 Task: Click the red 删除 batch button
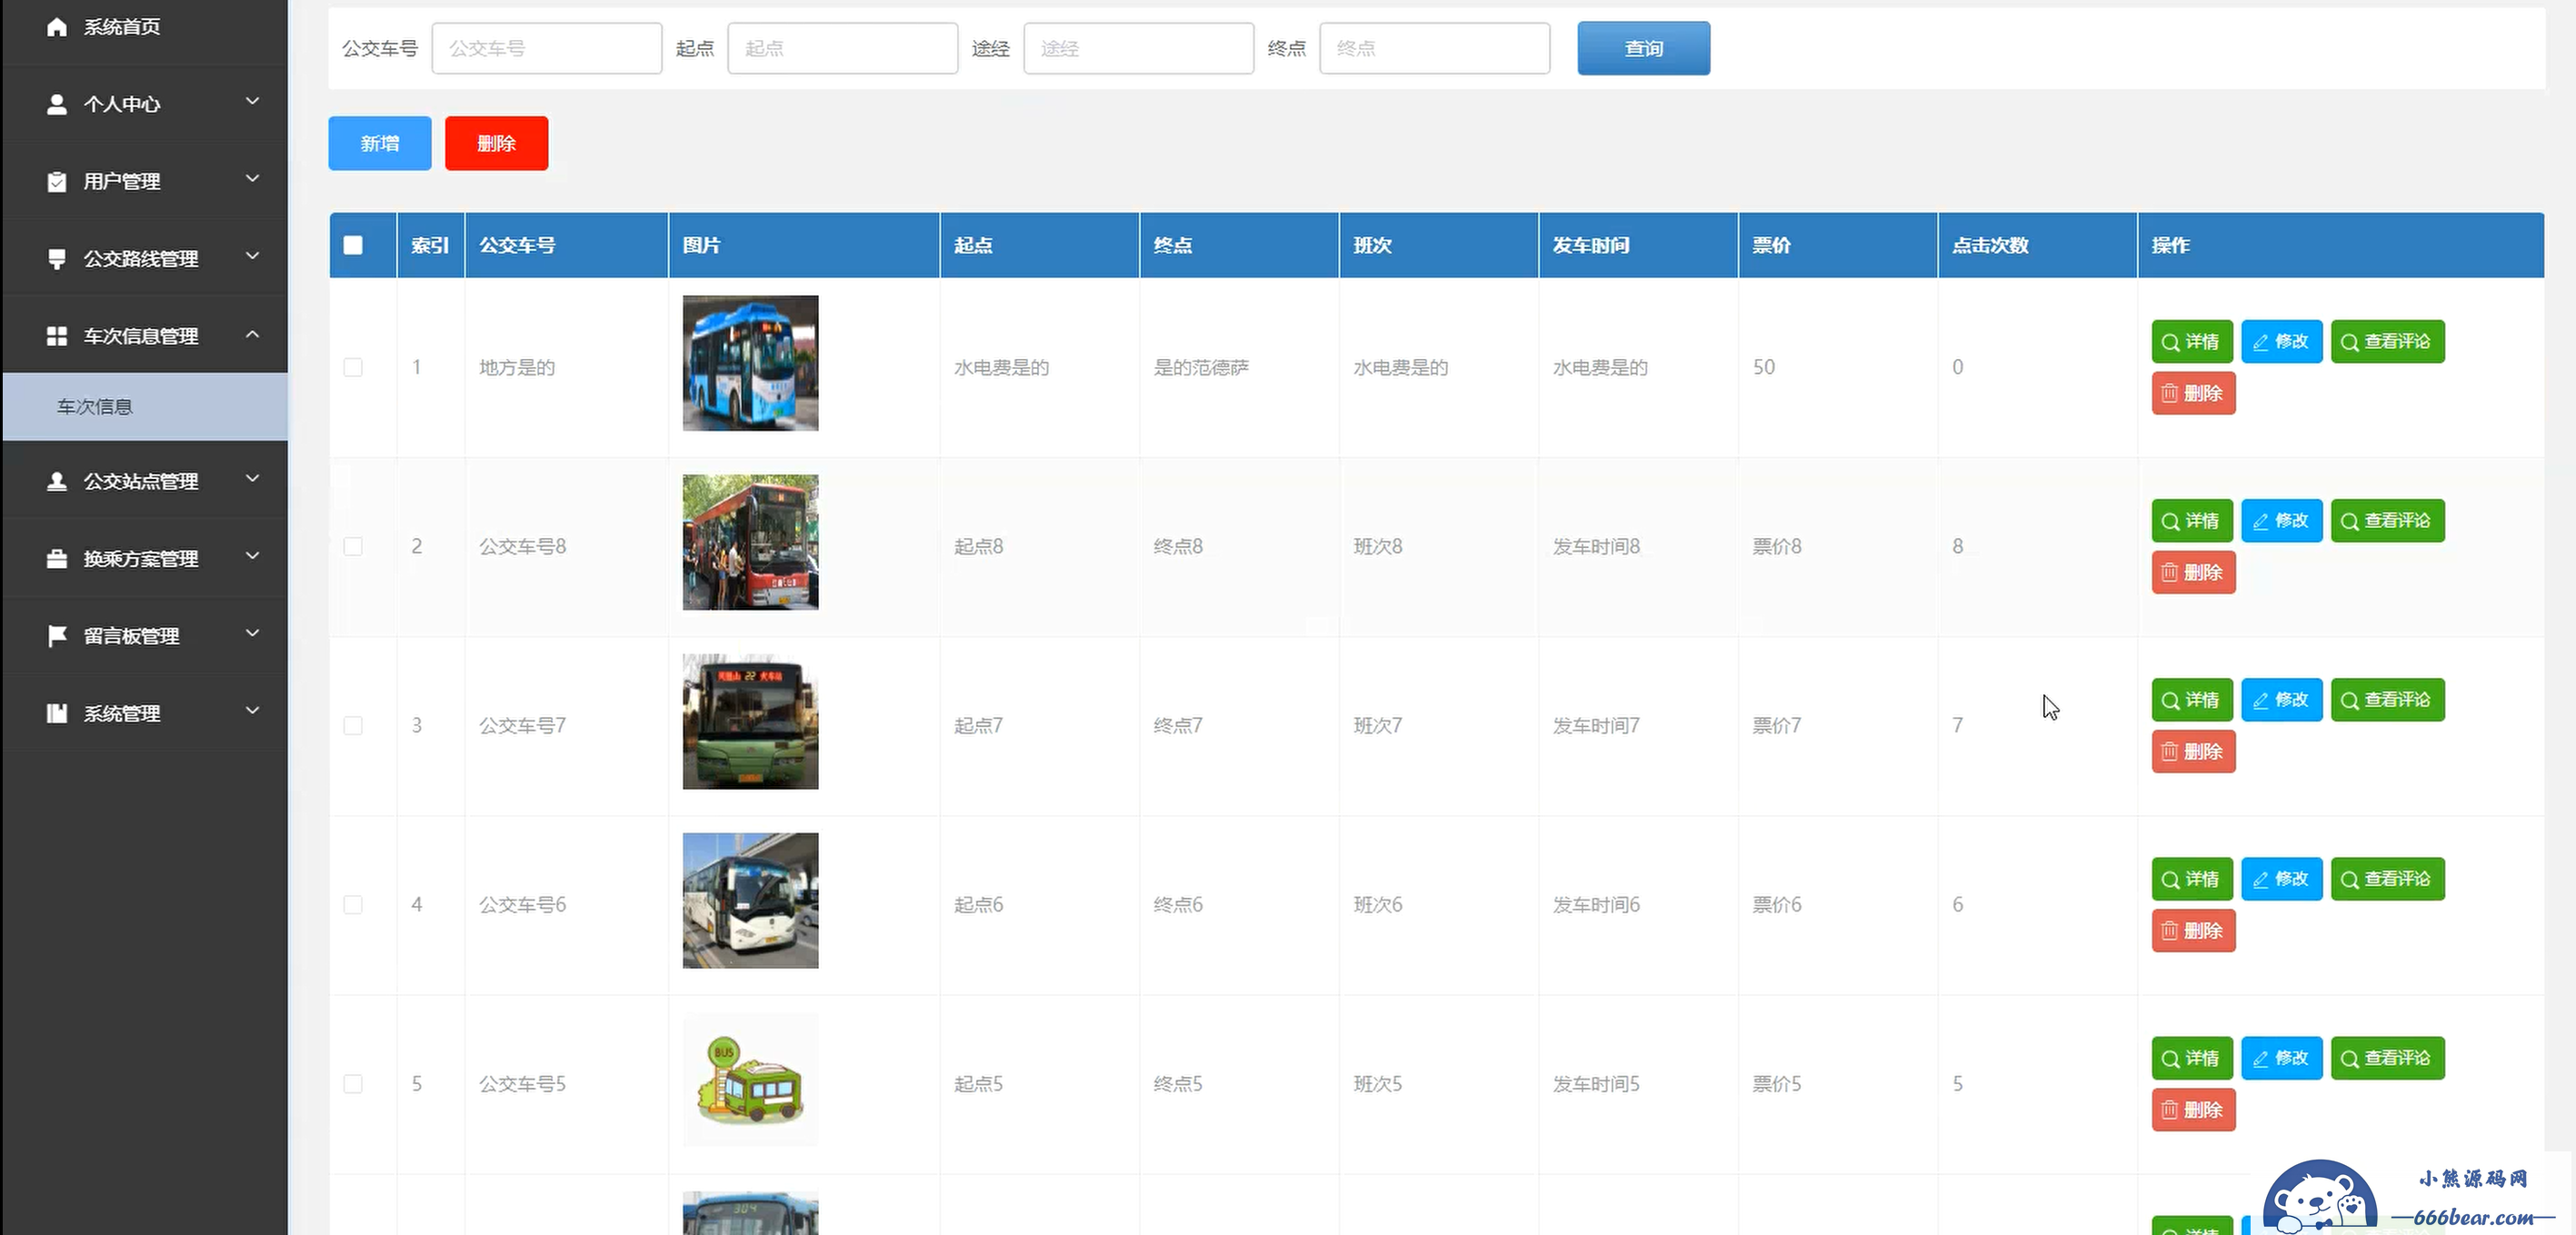[496, 143]
